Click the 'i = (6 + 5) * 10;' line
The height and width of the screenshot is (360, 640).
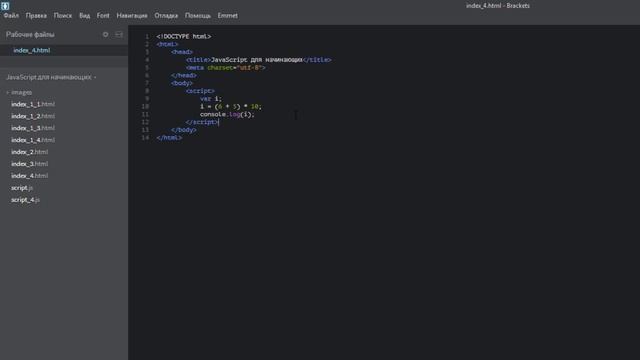(231, 107)
